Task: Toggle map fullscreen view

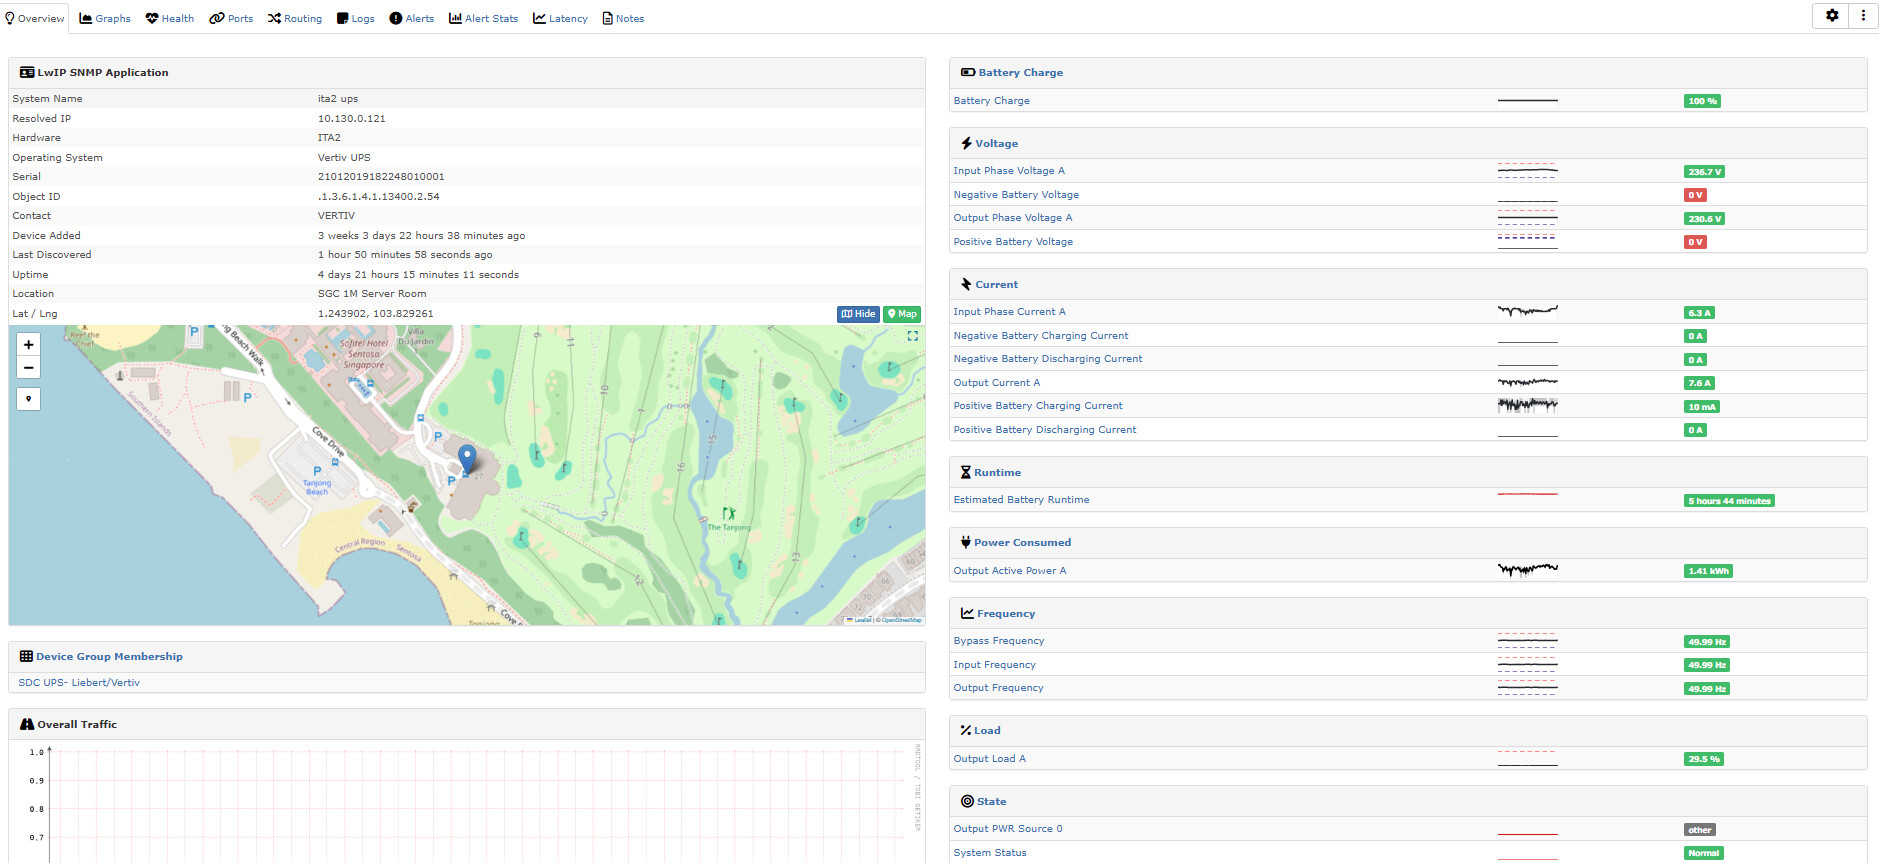Action: coord(912,336)
